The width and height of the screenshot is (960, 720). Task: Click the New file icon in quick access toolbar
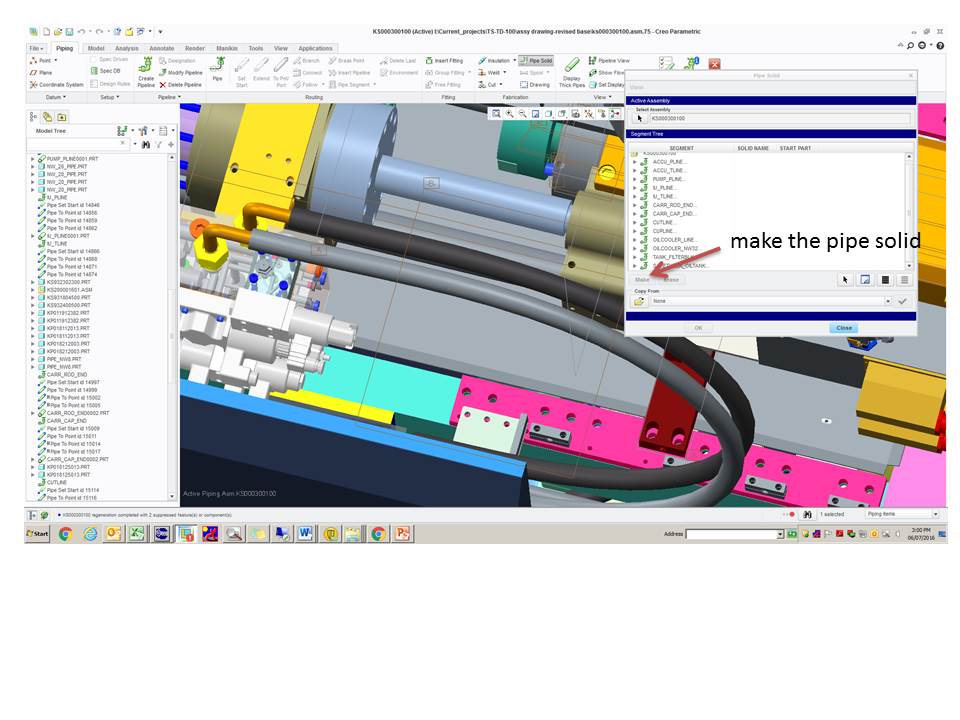point(46,32)
